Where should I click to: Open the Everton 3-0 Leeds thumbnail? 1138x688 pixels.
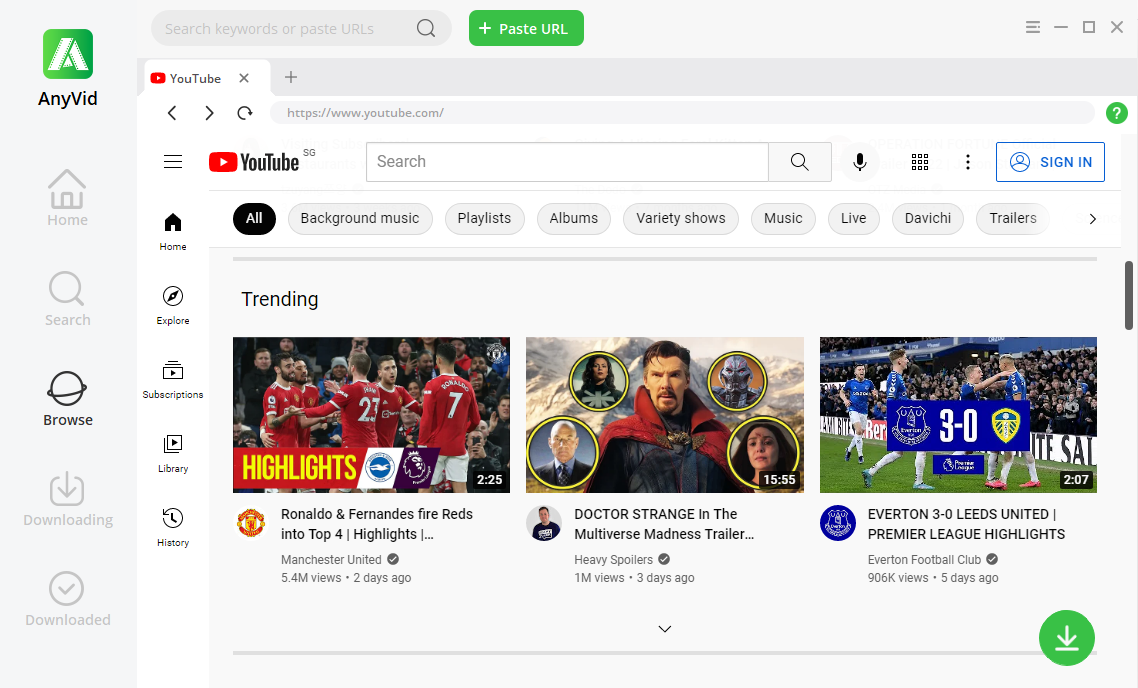(x=958, y=414)
